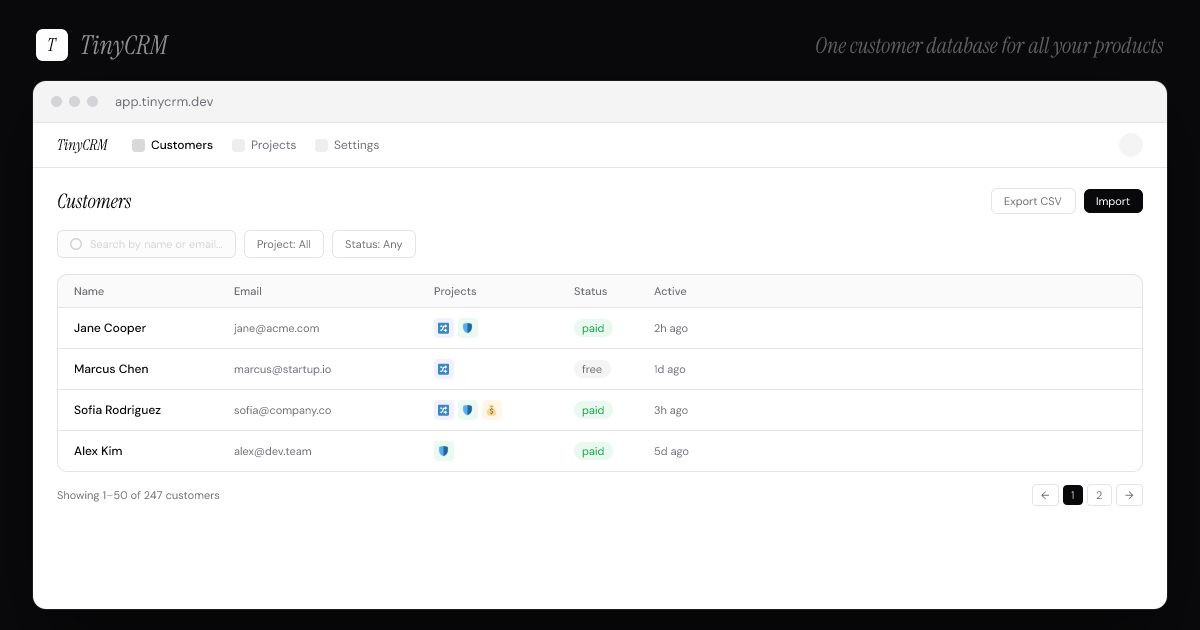This screenshot has height=630, width=1200.
Task: Click the paid status badge for Alex Kim
Action: pos(593,451)
